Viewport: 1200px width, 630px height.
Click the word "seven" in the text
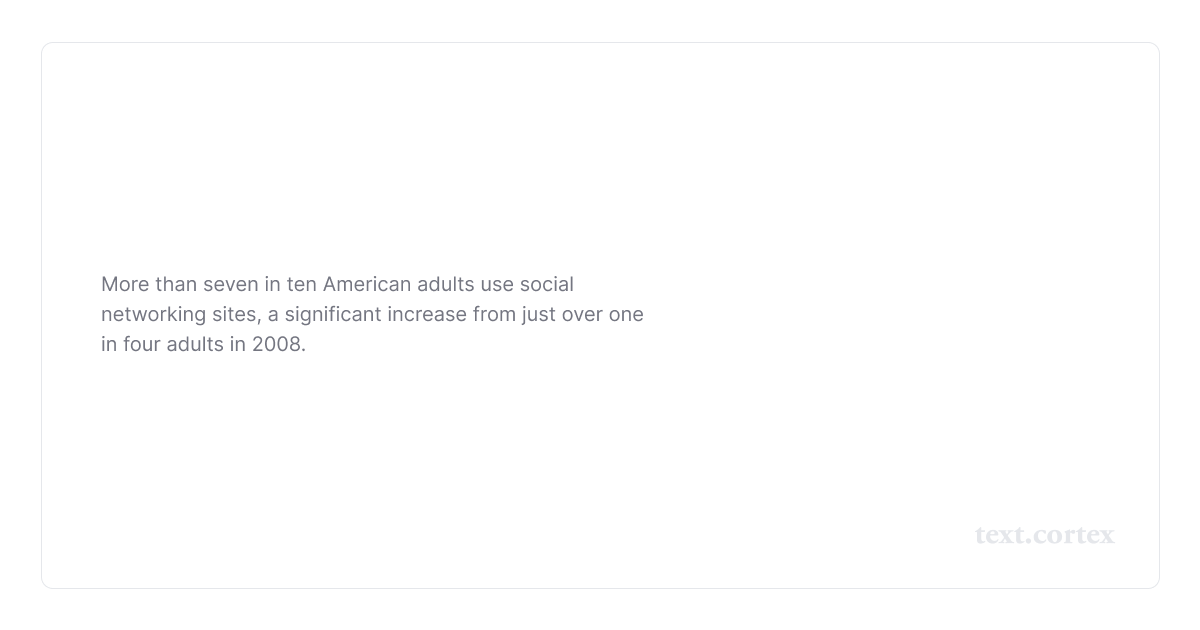coord(231,284)
